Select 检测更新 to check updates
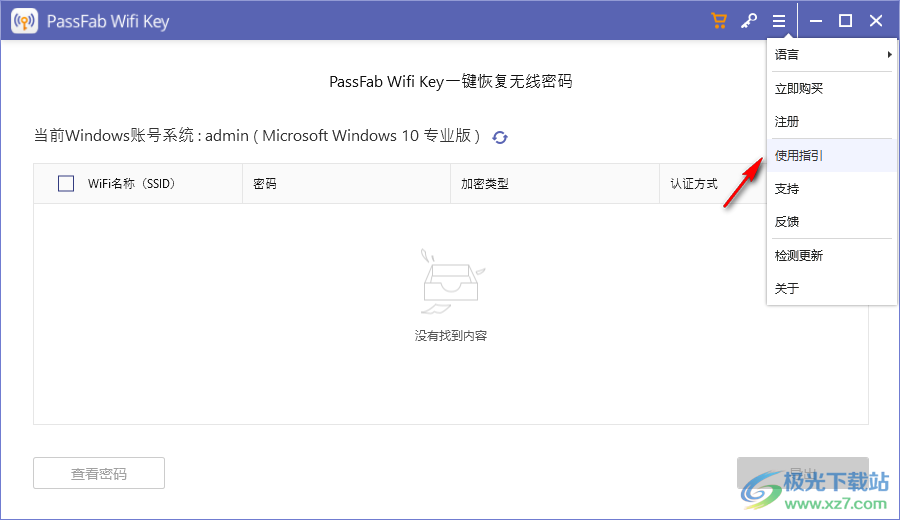This screenshot has width=900, height=520. pyautogui.click(x=832, y=255)
